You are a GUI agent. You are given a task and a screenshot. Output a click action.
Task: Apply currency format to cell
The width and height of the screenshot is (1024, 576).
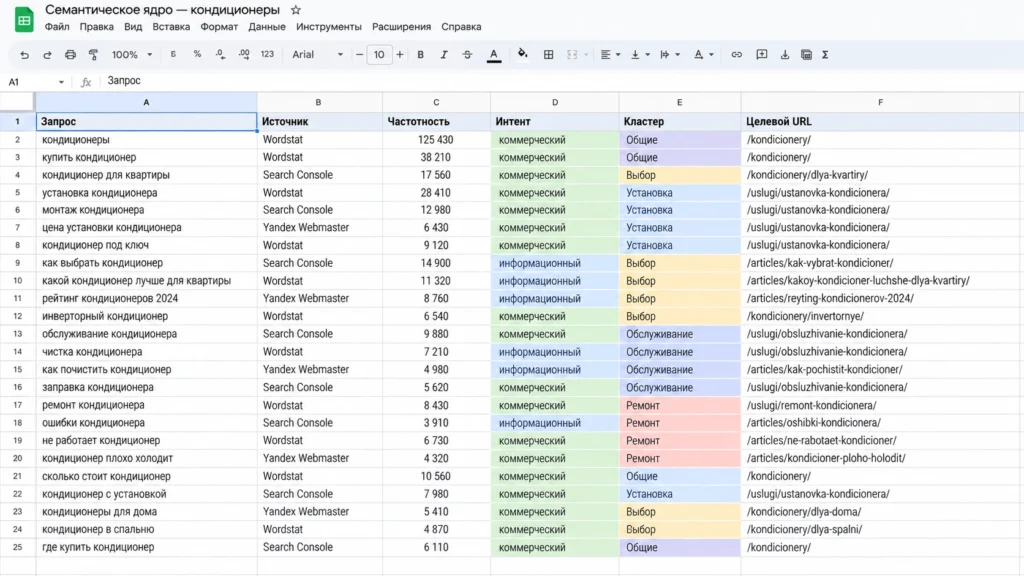(173, 54)
